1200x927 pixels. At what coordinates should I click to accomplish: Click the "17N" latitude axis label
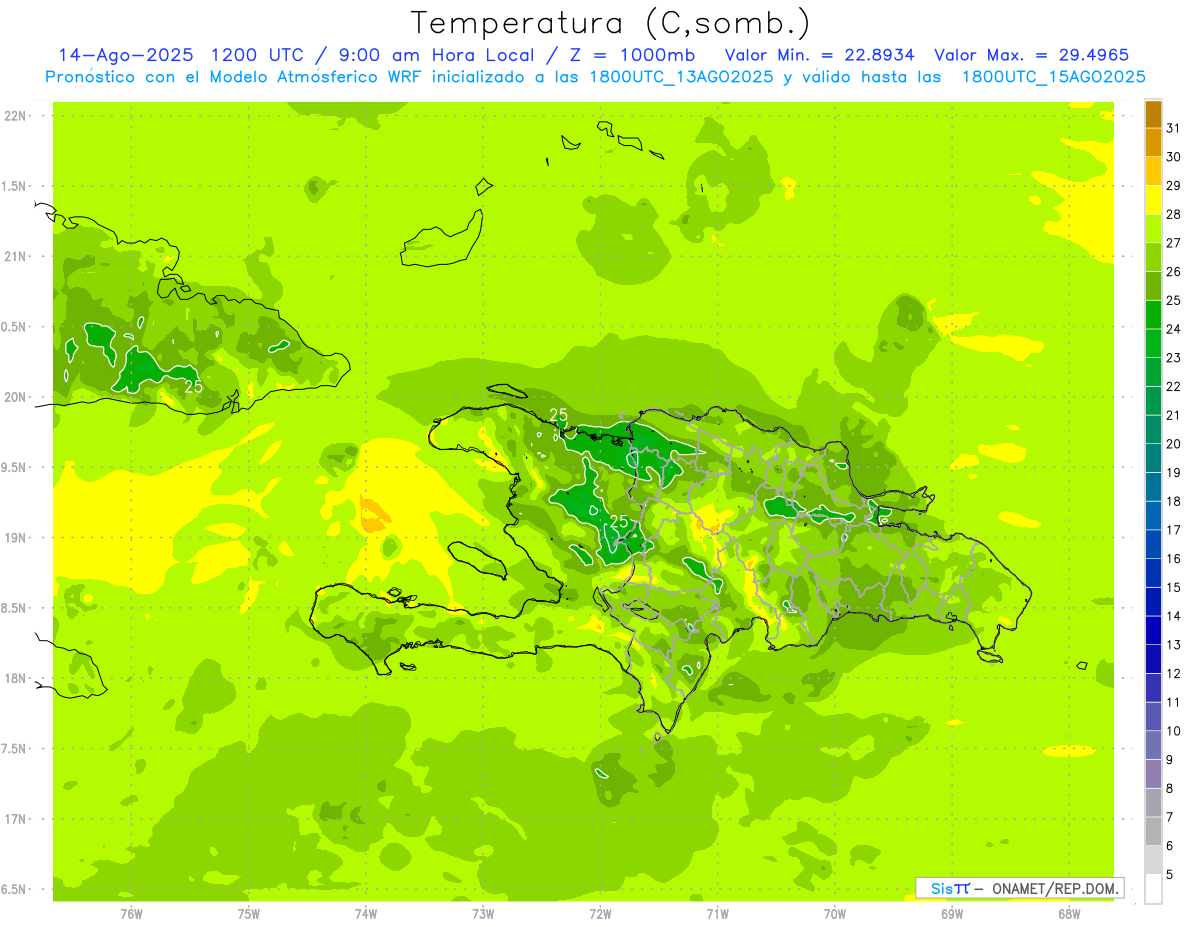(x=17, y=819)
